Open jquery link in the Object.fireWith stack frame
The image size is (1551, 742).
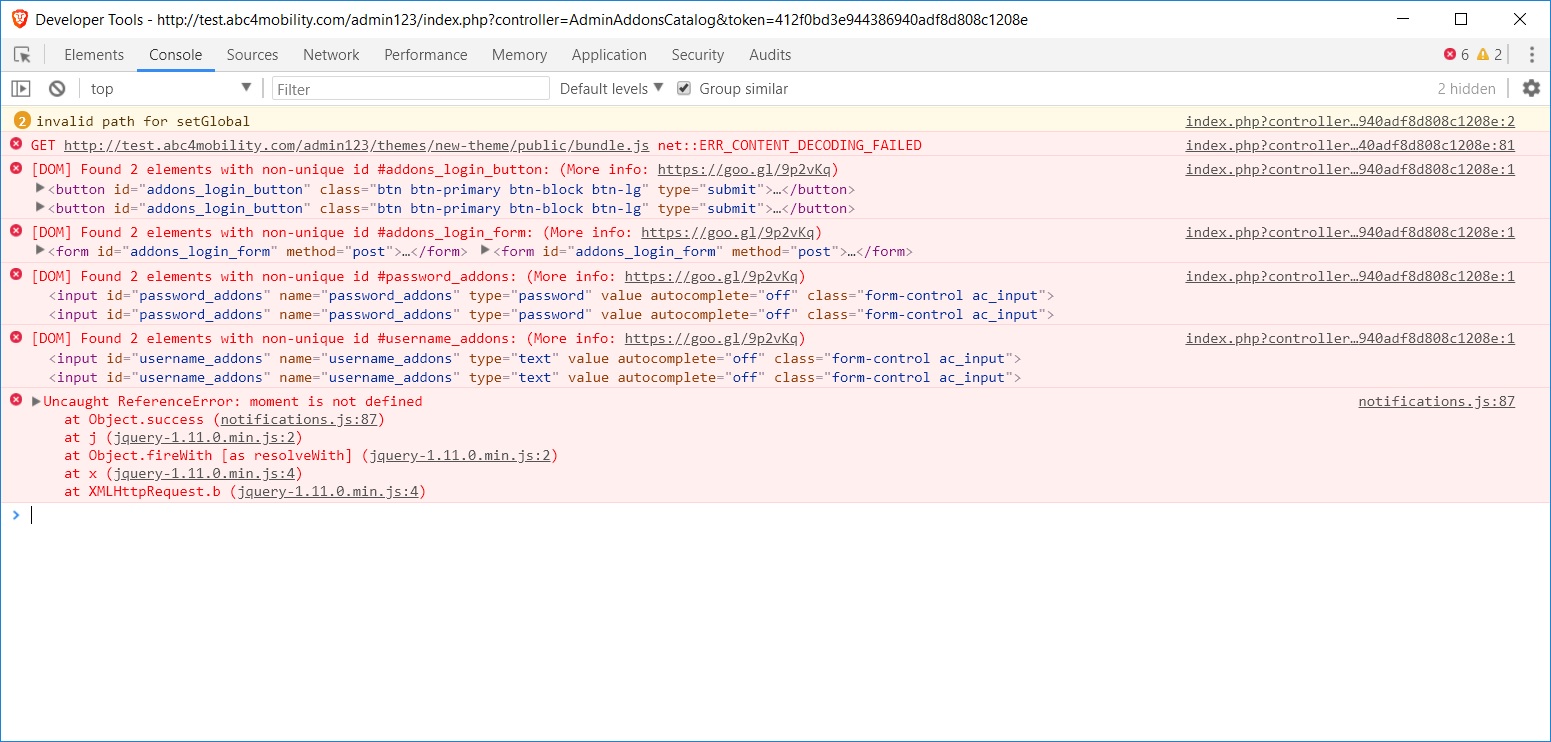[459, 455]
